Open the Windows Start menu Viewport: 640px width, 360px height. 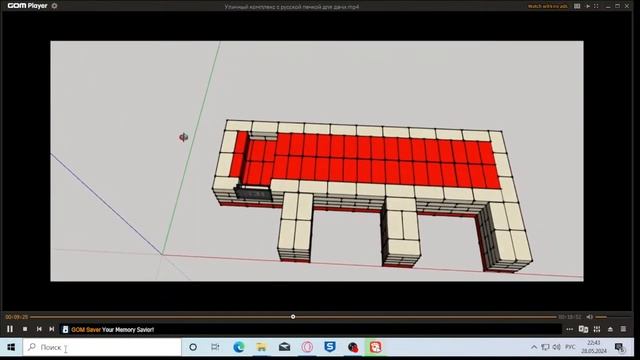click(11, 347)
